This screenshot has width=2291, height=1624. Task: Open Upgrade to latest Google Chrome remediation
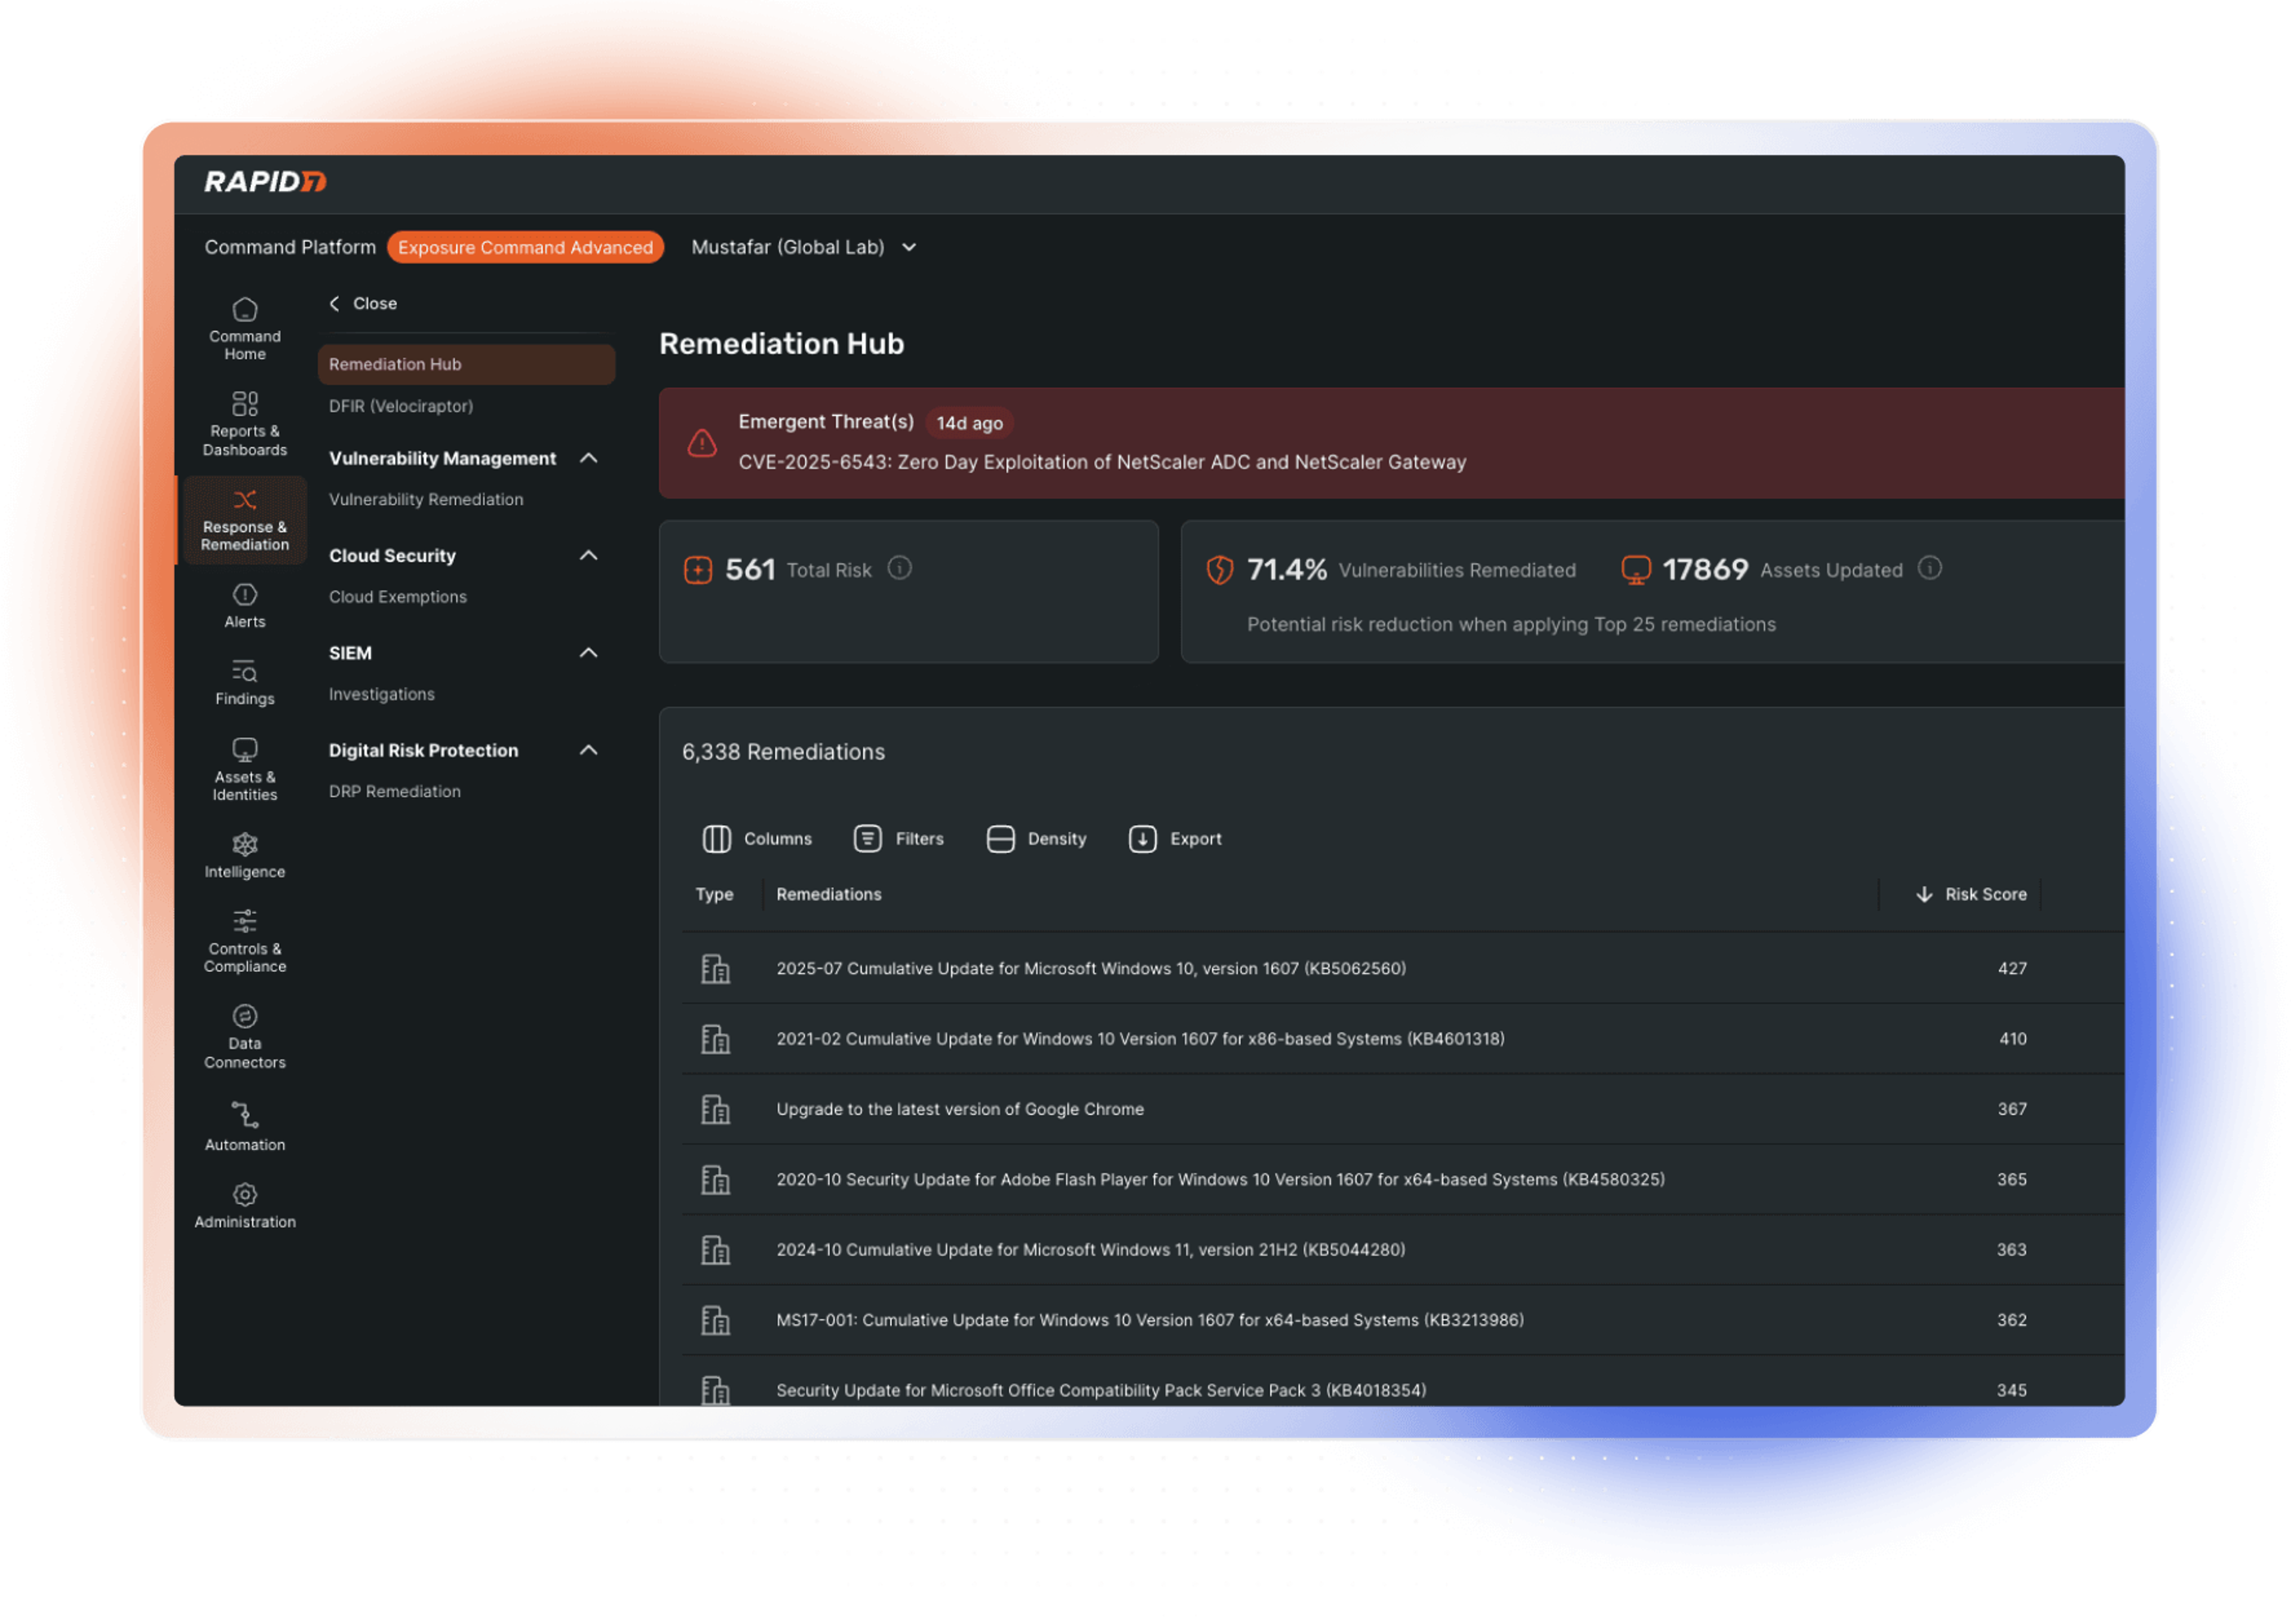point(960,1110)
